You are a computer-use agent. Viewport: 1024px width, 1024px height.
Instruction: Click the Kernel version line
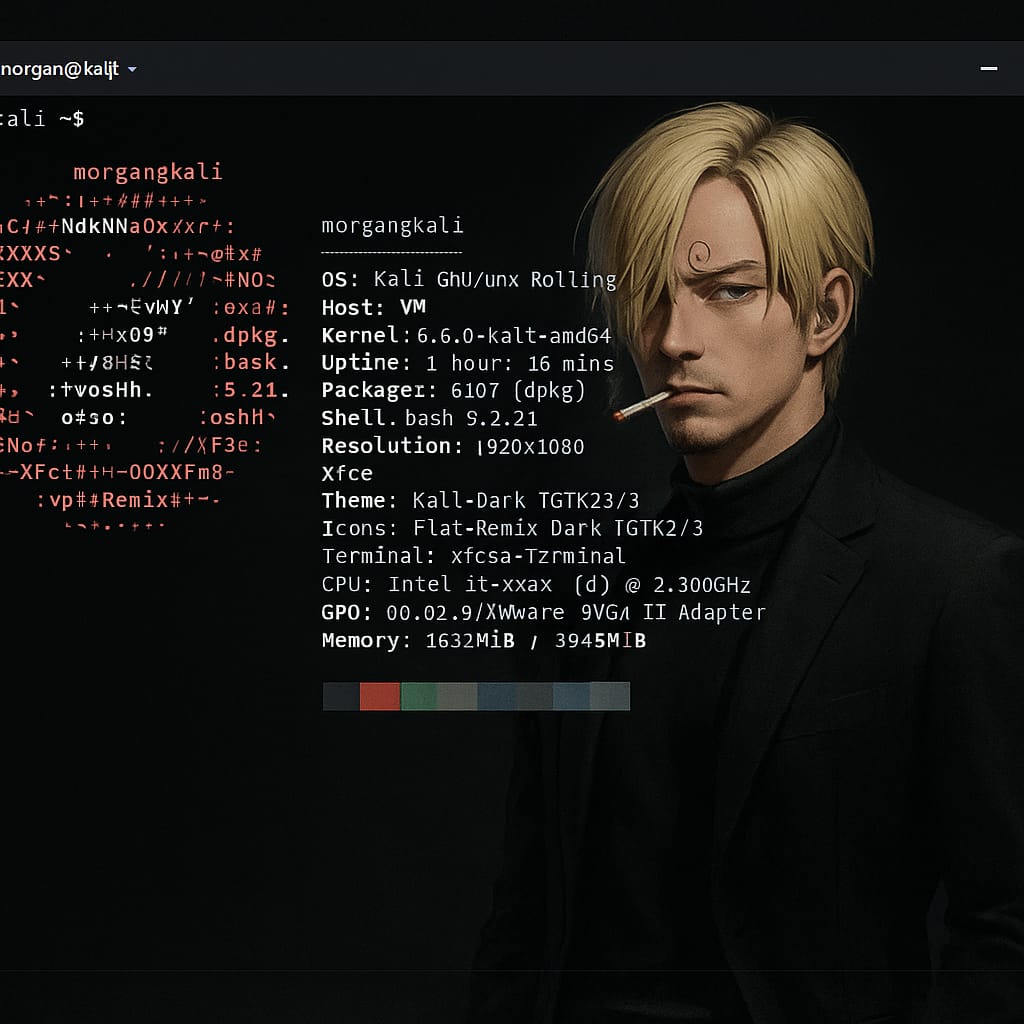click(466, 336)
